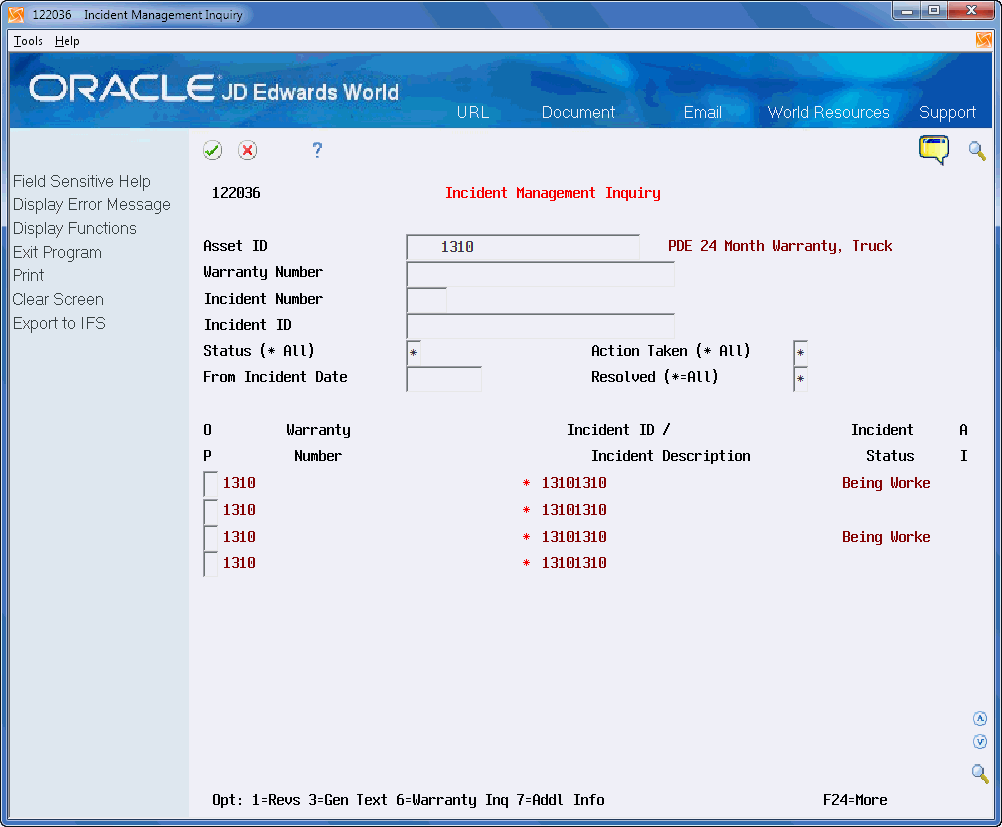
Task: Click the program number 122036 text
Action: tap(236, 193)
